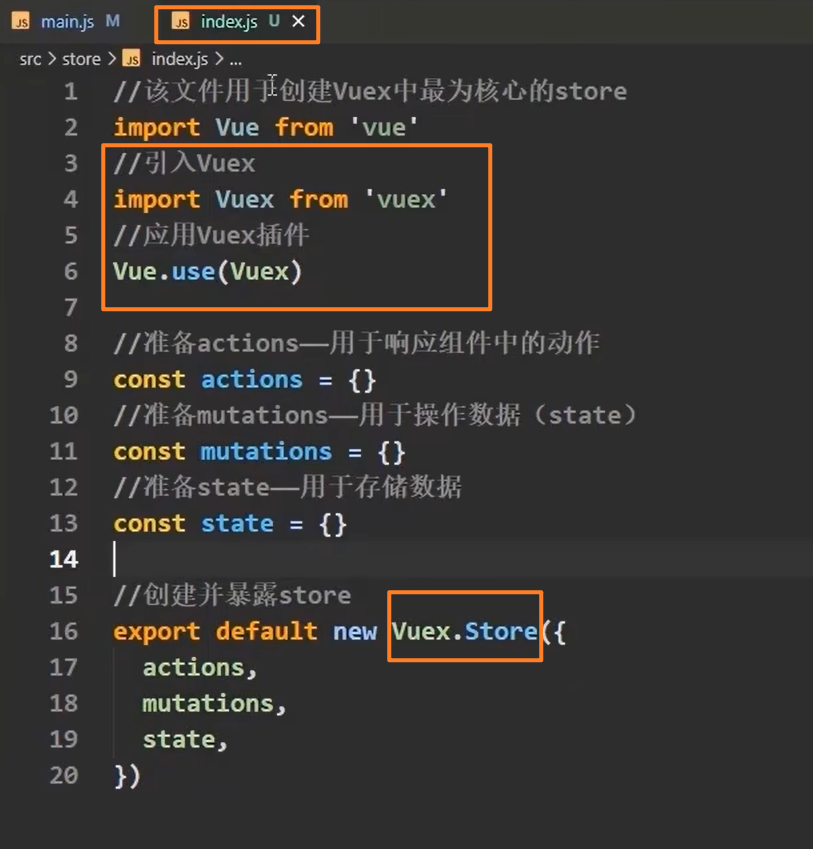813x849 pixels.
Task: Click 'state,' on line 19
Action: [x=185, y=740]
